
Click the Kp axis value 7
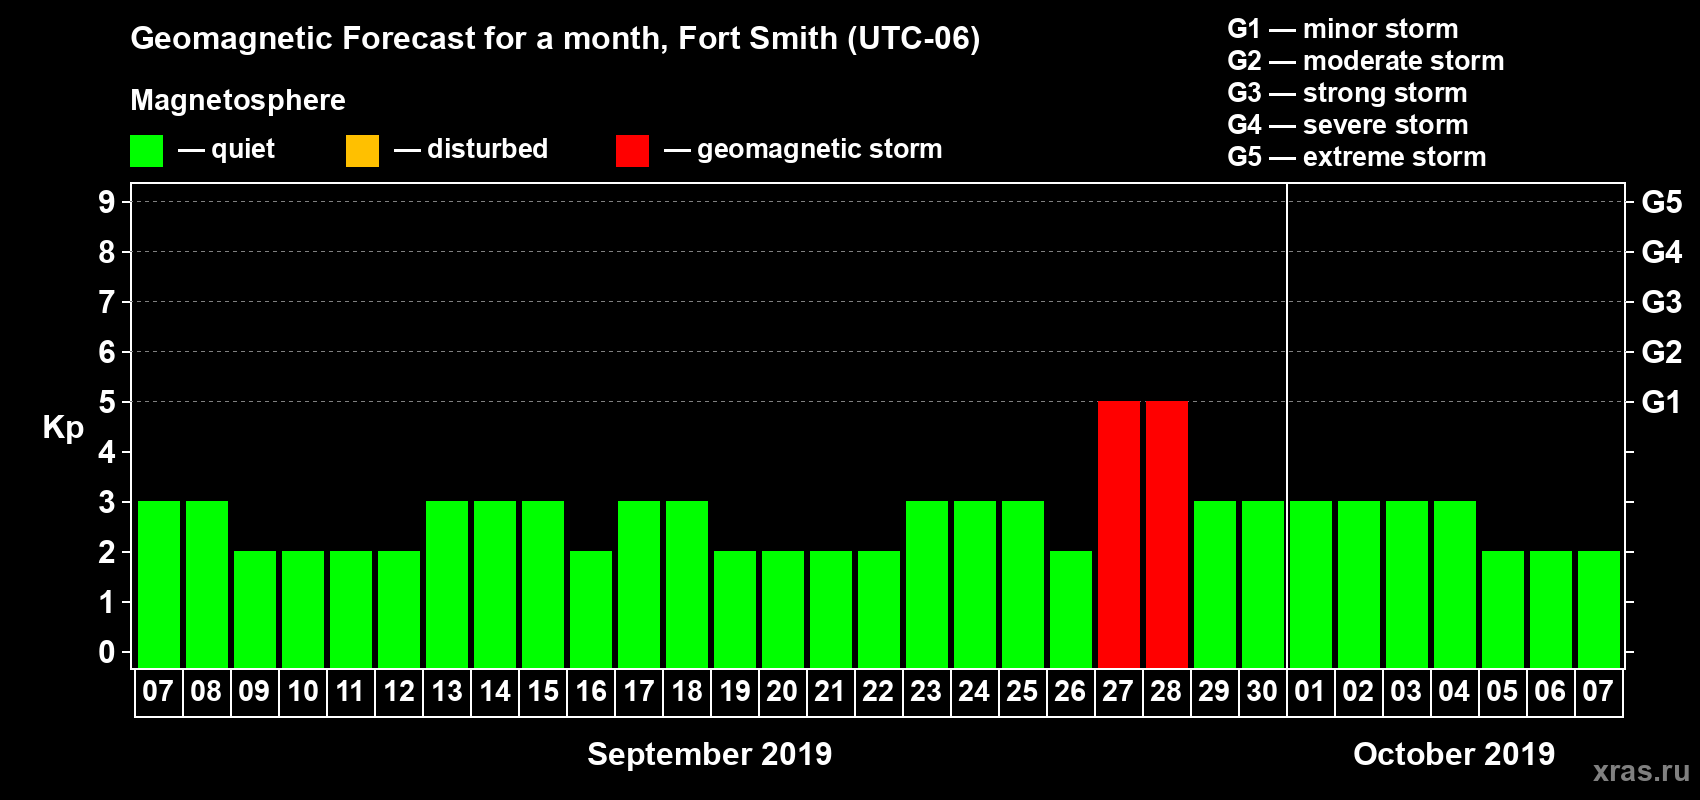tap(107, 302)
